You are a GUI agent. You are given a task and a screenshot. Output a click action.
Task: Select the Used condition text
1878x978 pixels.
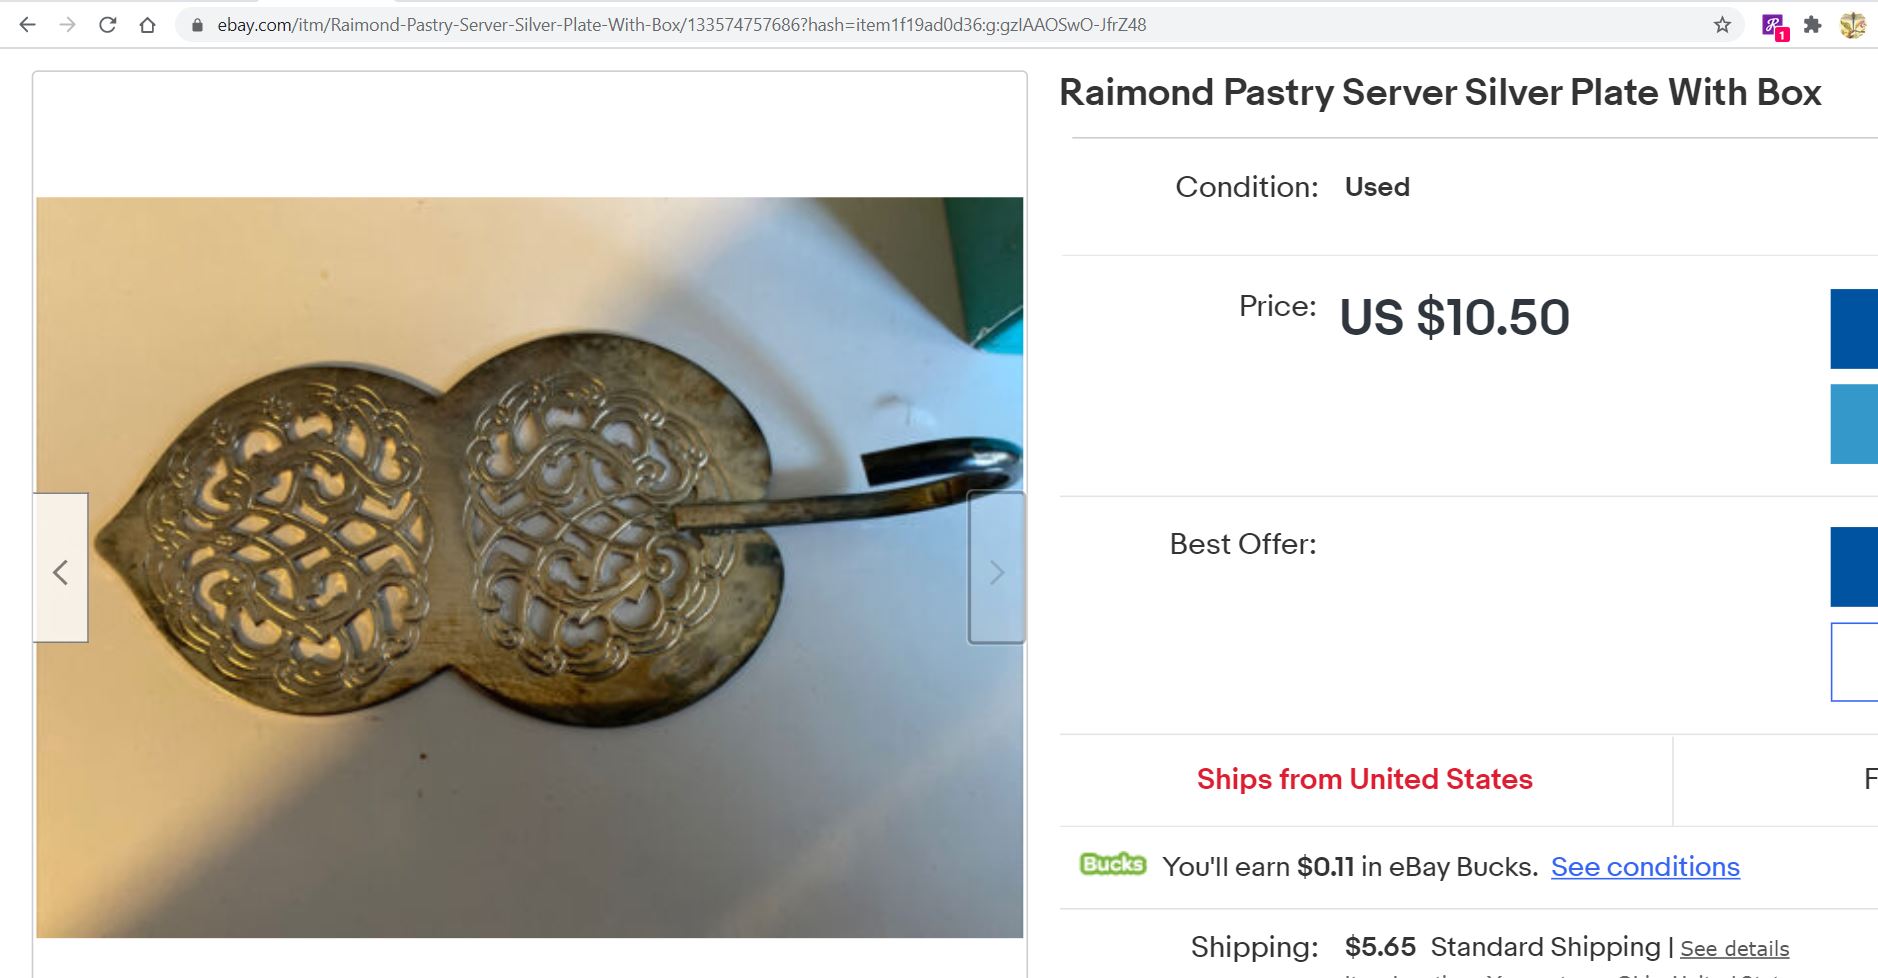1377,187
